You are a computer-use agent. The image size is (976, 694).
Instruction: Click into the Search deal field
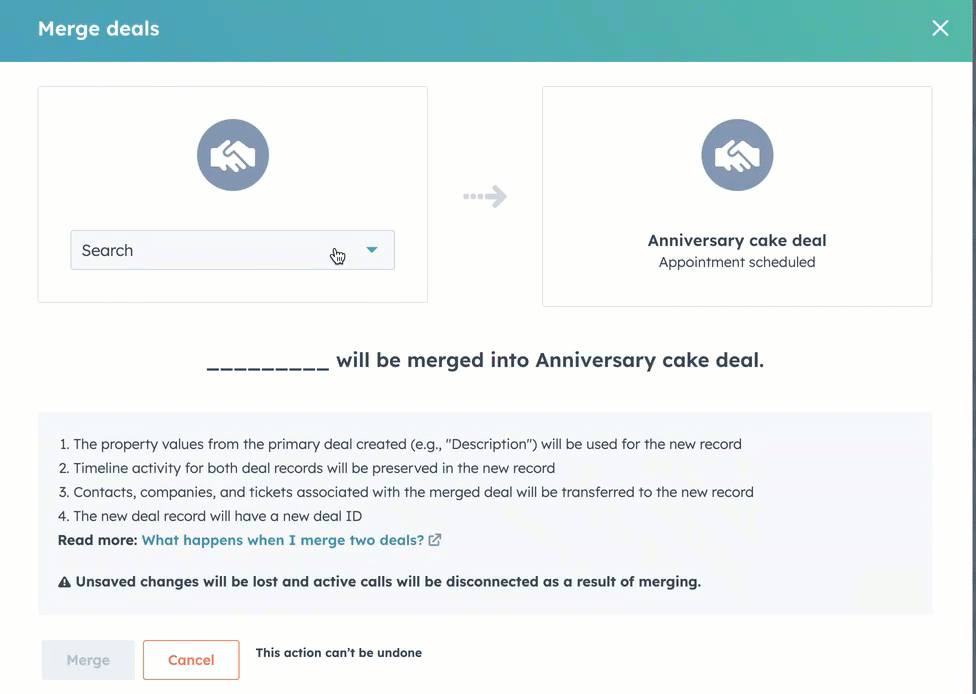point(200,250)
